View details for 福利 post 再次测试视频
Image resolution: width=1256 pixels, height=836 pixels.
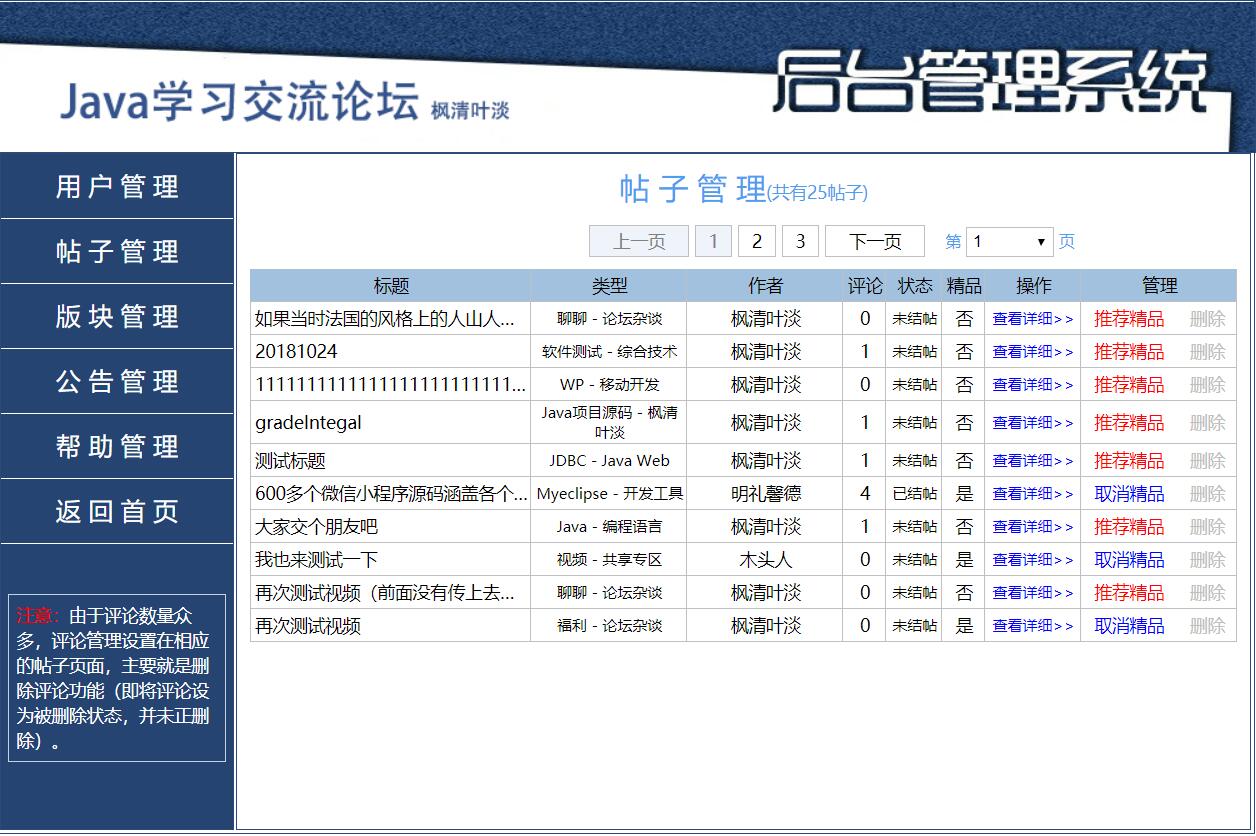(x=1033, y=626)
